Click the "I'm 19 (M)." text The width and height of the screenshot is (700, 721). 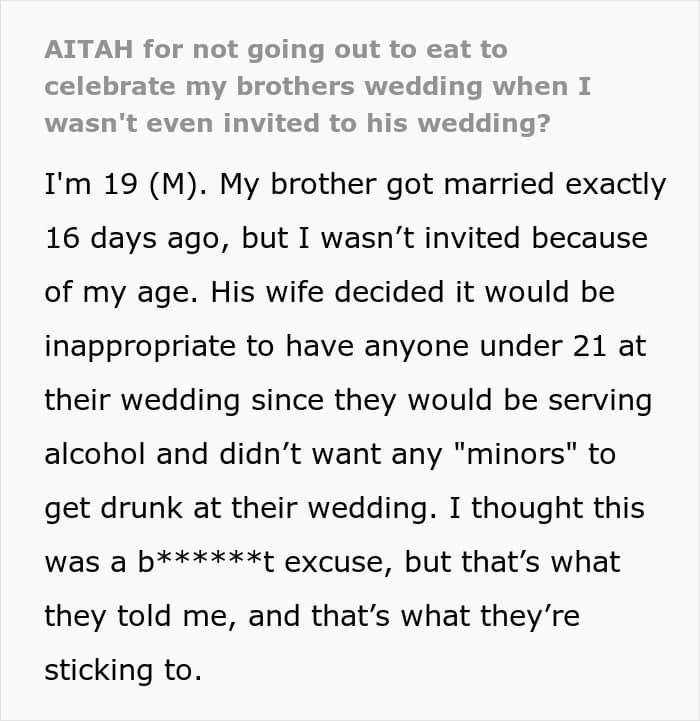(x=126, y=185)
